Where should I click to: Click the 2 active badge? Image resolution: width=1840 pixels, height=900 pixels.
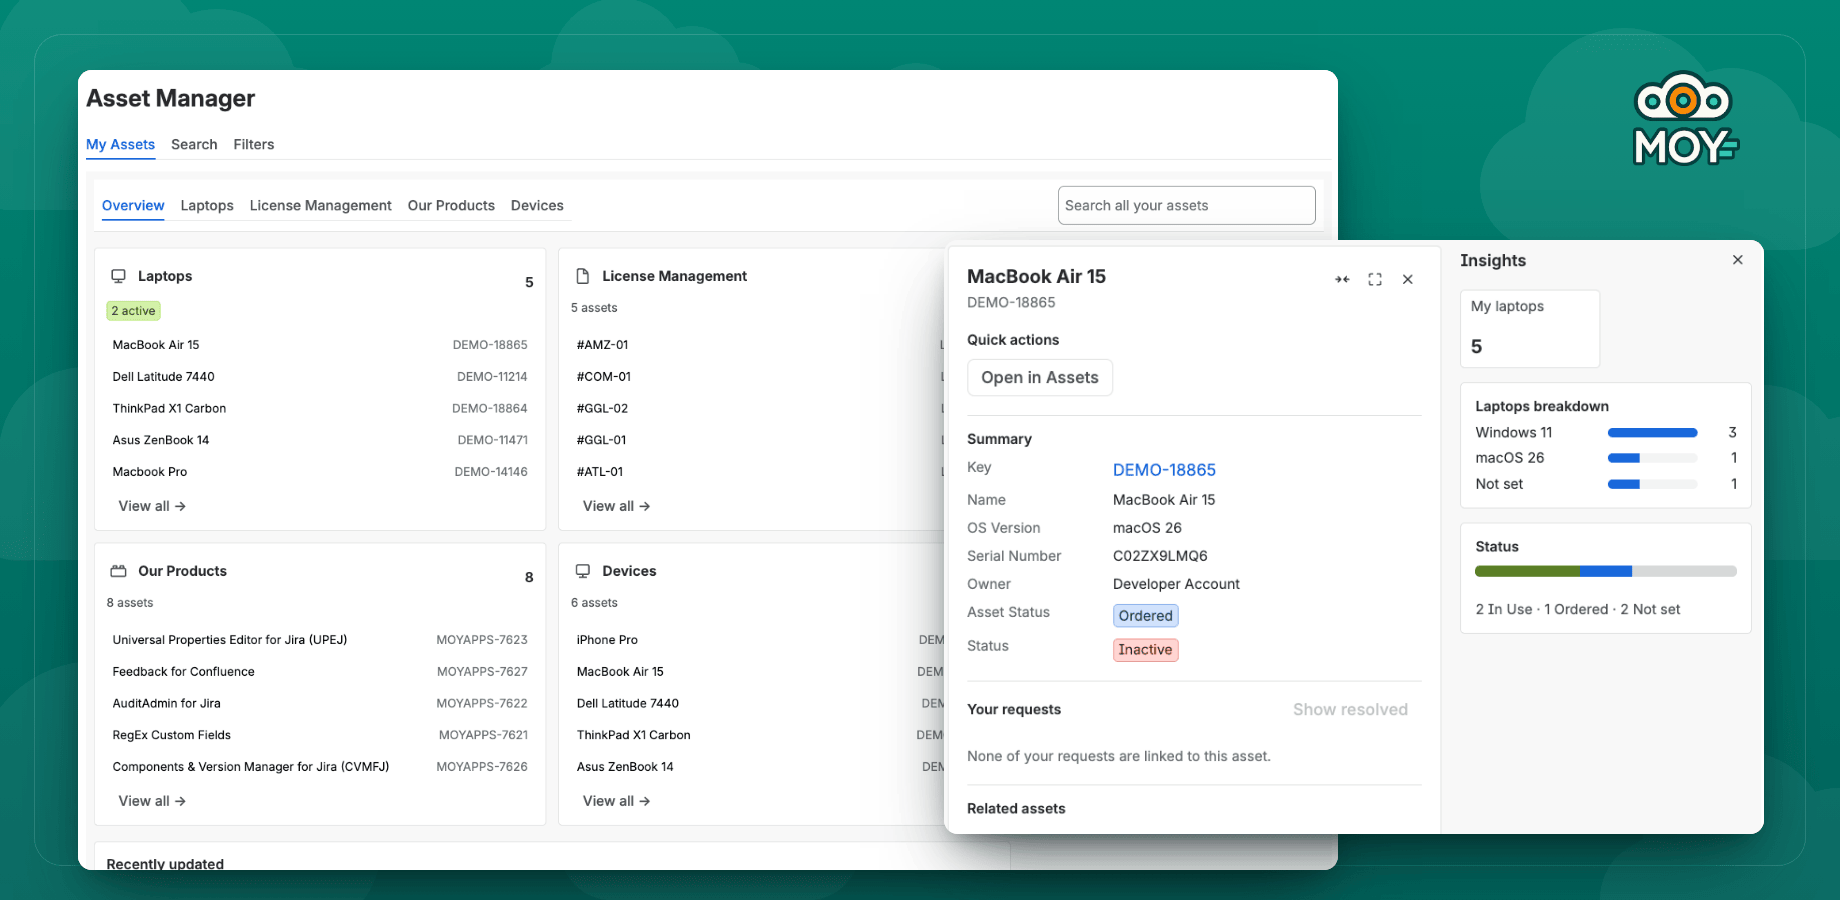[133, 311]
